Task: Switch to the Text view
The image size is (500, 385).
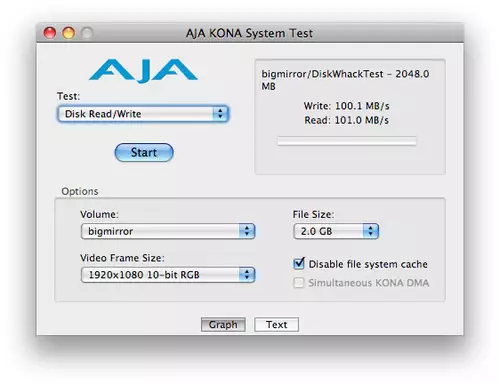Action: click(276, 324)
